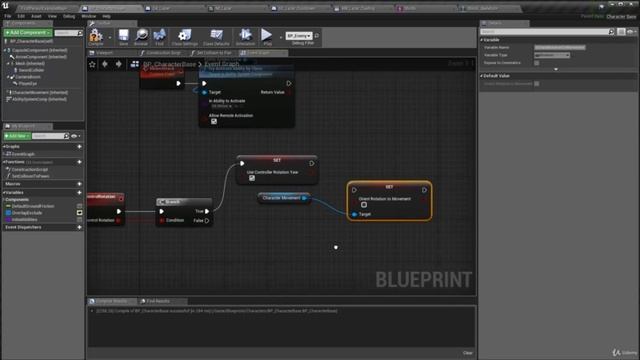This screenshot has height=360, width=640.
Task: Click the magnifier icon in the Components search
Action: (x=80, y=33)
